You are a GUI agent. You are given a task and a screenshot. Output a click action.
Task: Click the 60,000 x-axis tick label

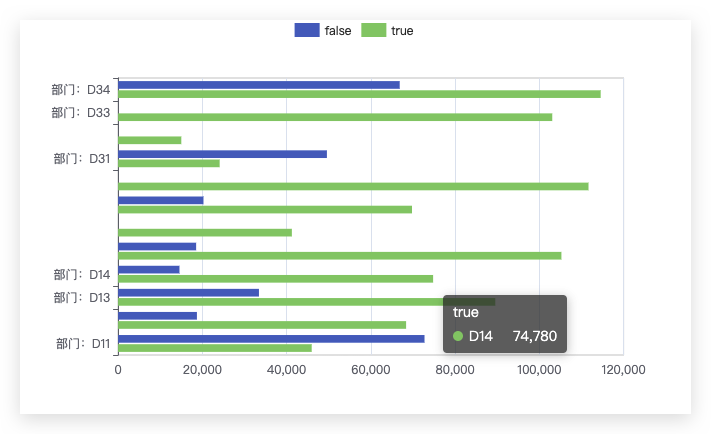(370, 370)
